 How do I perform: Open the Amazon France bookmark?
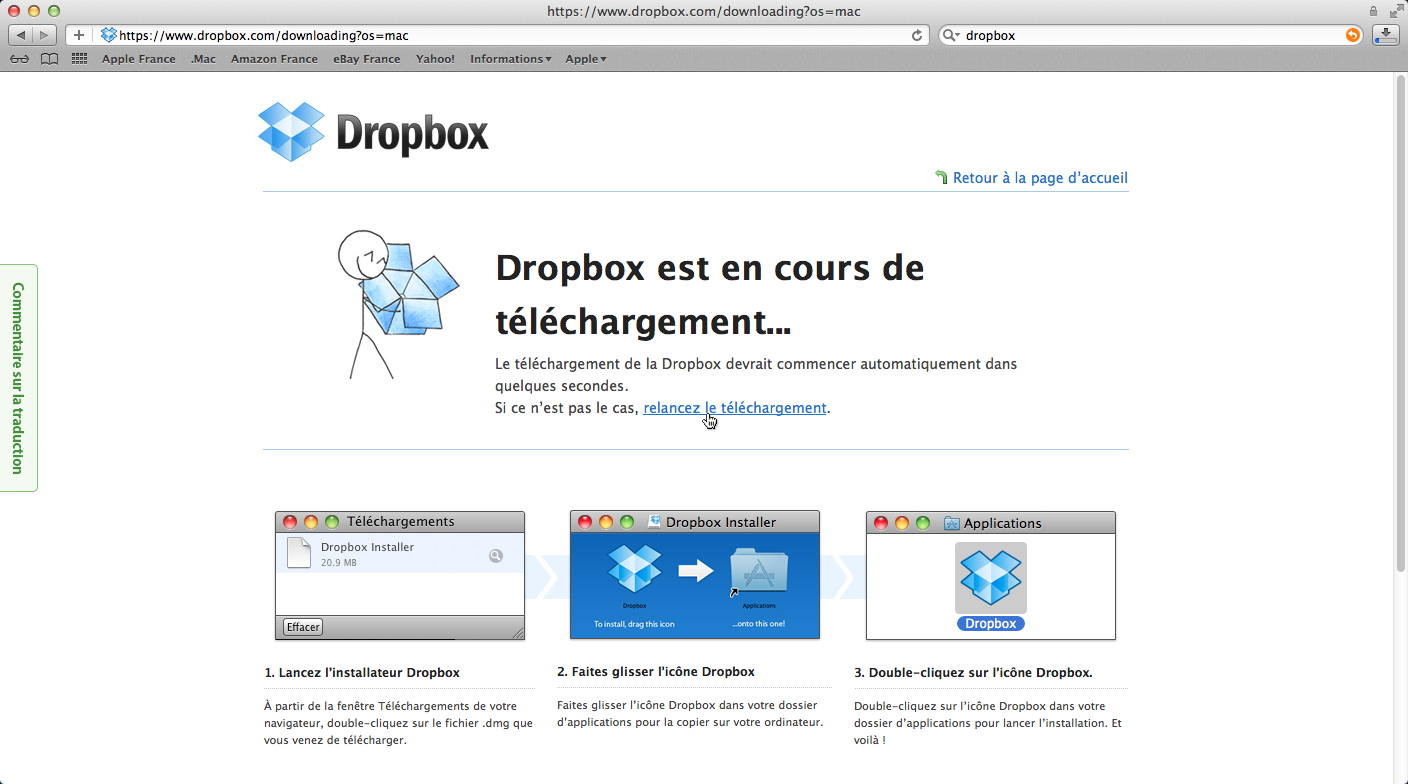[x=274, y=59]
